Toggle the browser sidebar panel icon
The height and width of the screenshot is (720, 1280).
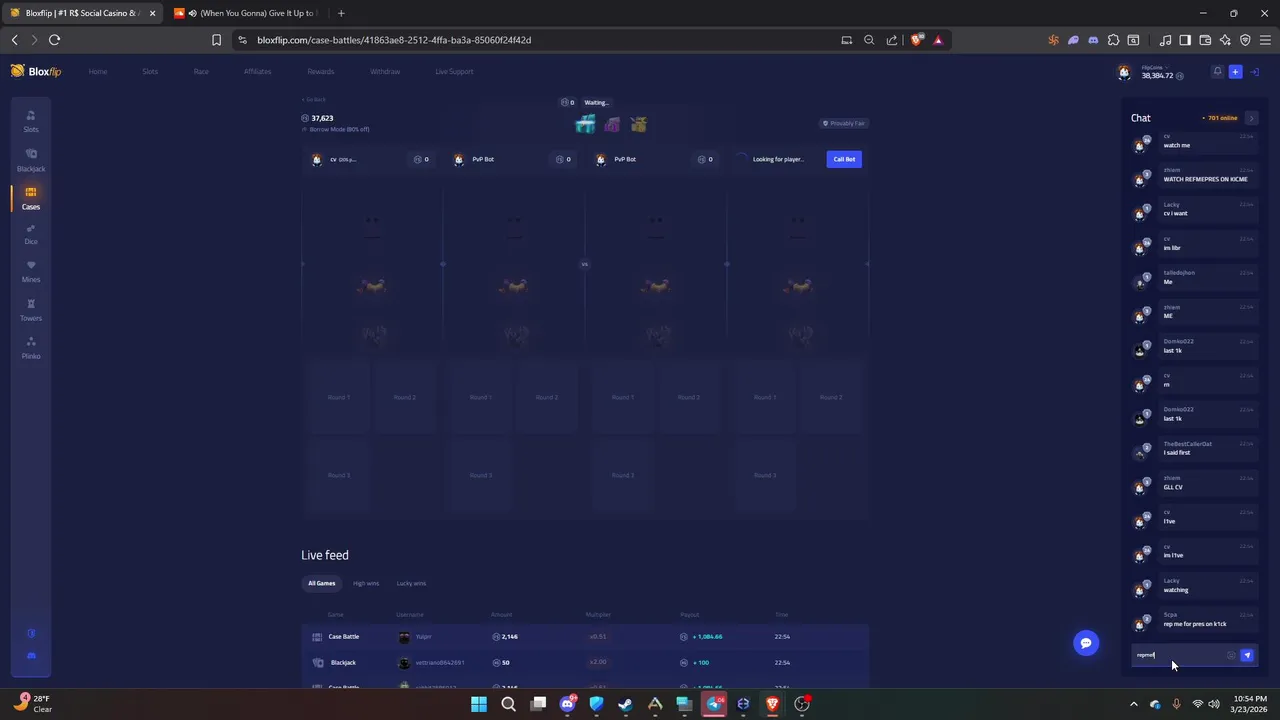click(x=1185, y=40)
